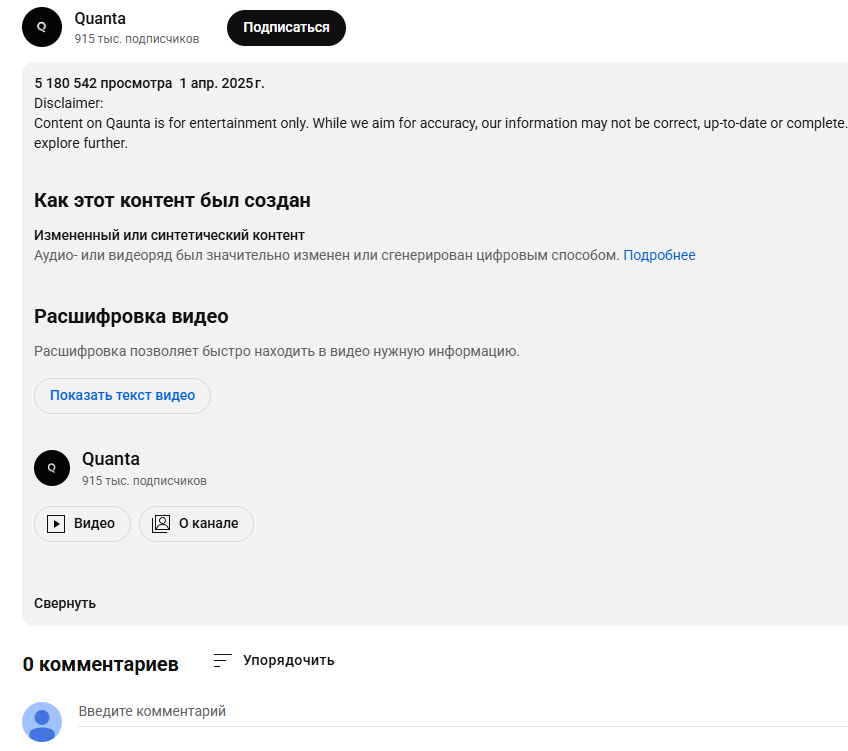
Task: Collapse the description with Свернуть
Action: coord(65,603)
